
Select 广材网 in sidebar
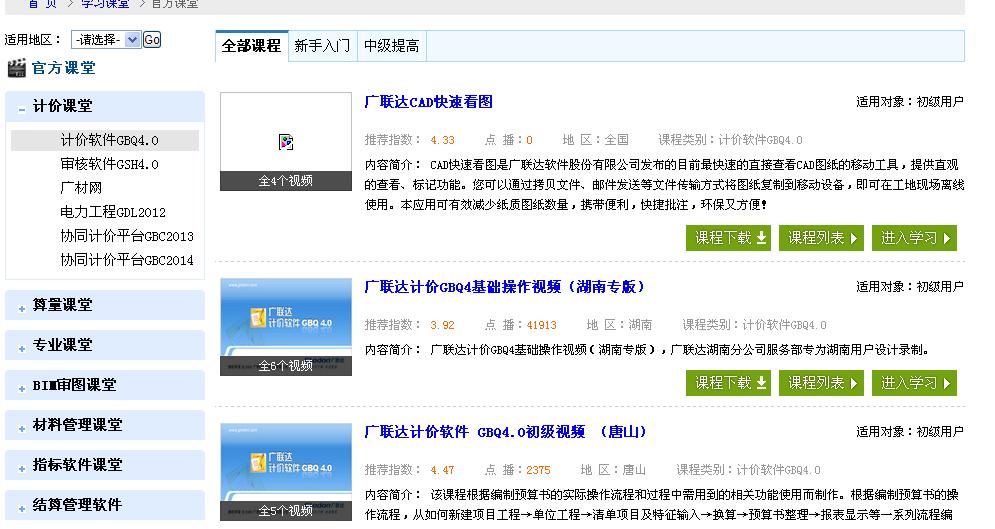tap(81, 188)
